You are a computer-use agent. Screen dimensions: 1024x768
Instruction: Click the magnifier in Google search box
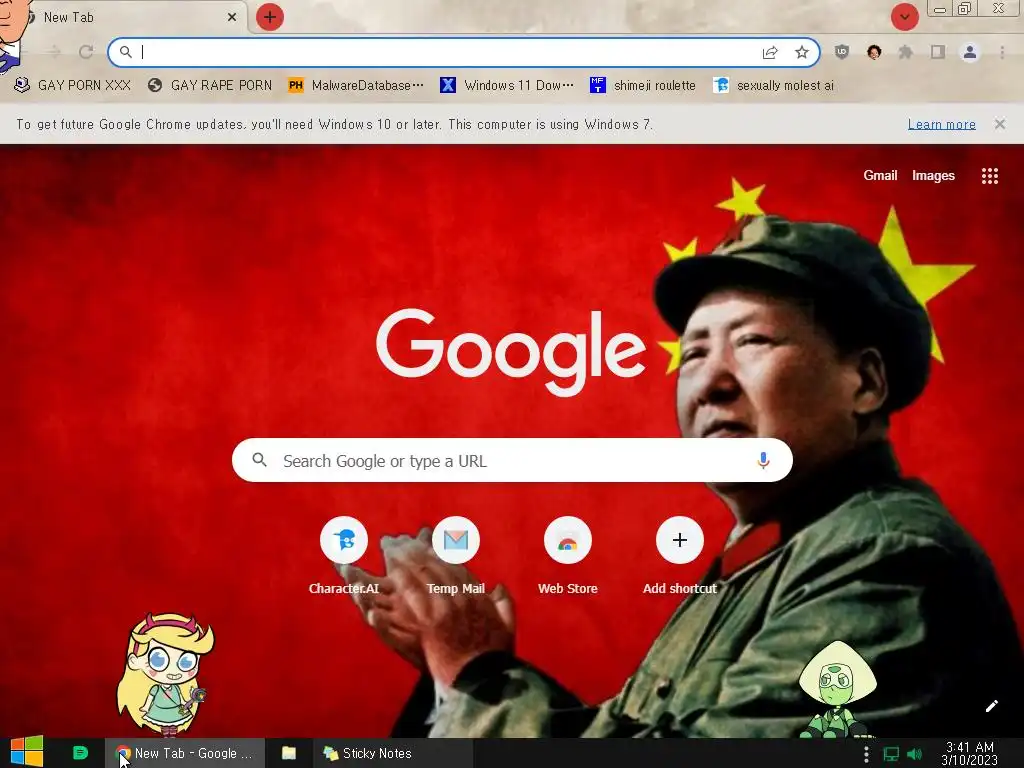tap(259, 460)
